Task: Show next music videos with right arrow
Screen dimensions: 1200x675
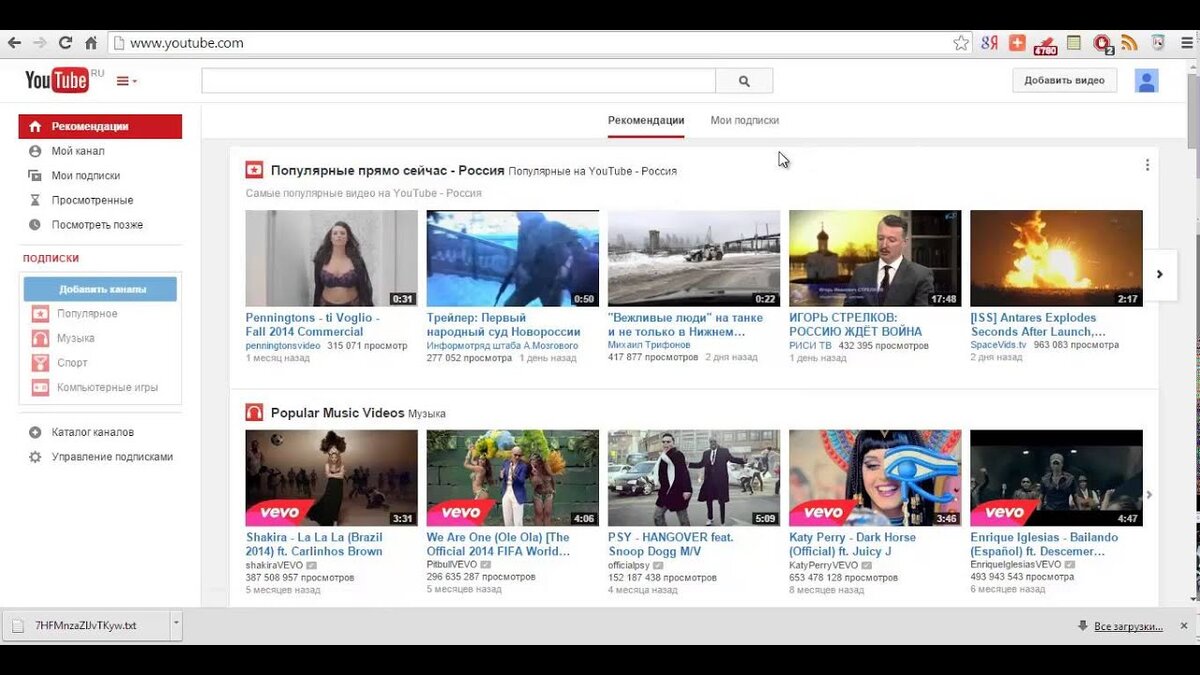Action: pos(1149,494)
